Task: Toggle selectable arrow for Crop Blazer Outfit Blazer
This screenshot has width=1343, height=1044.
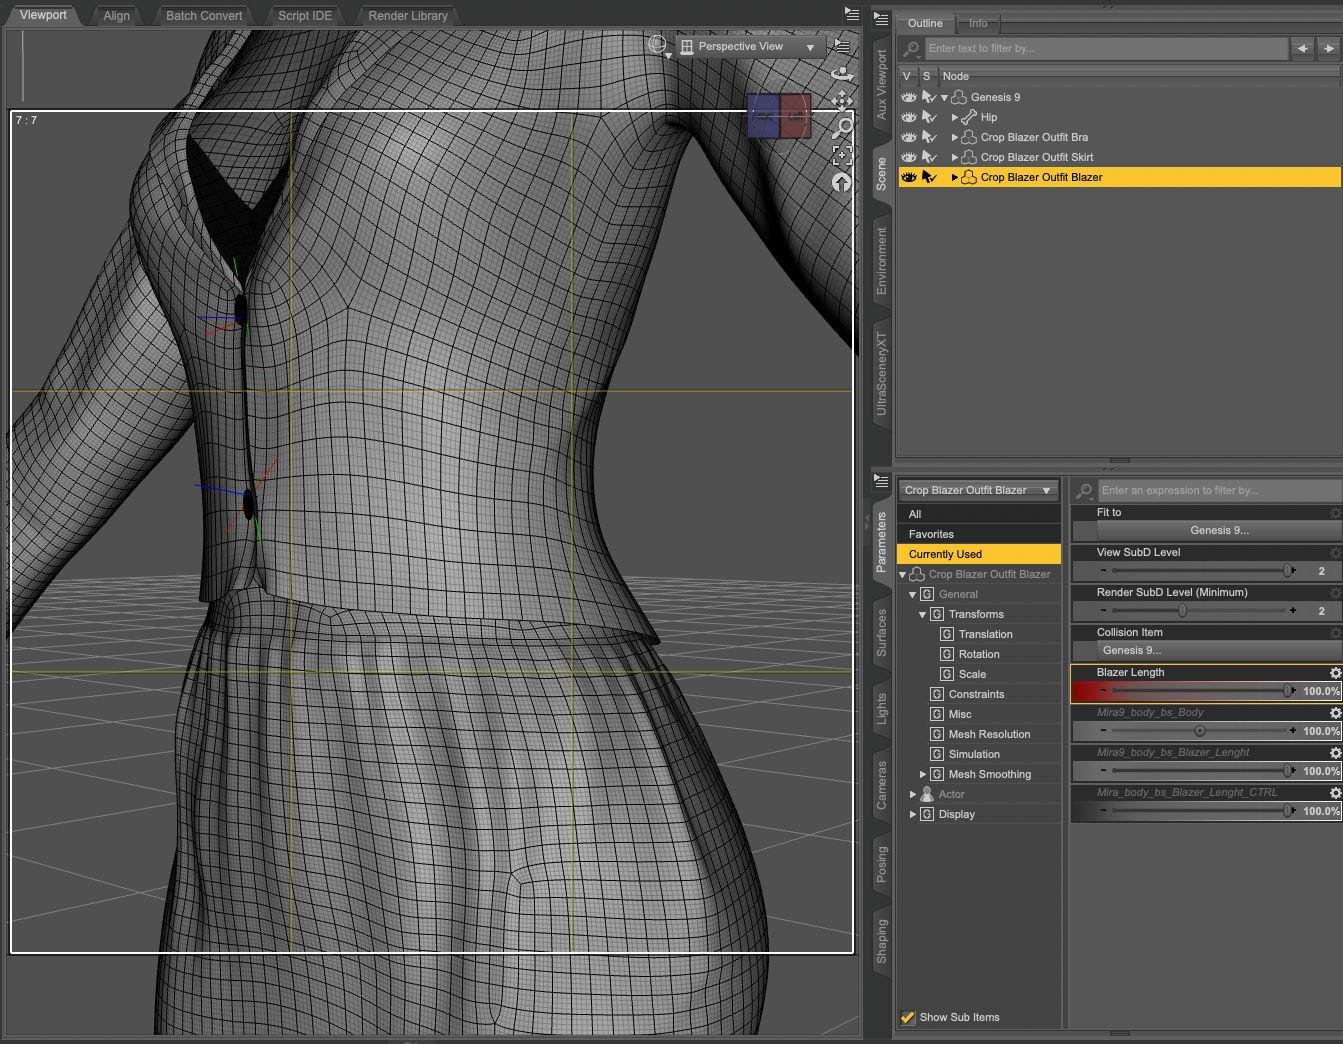Action: click(929, 177)
